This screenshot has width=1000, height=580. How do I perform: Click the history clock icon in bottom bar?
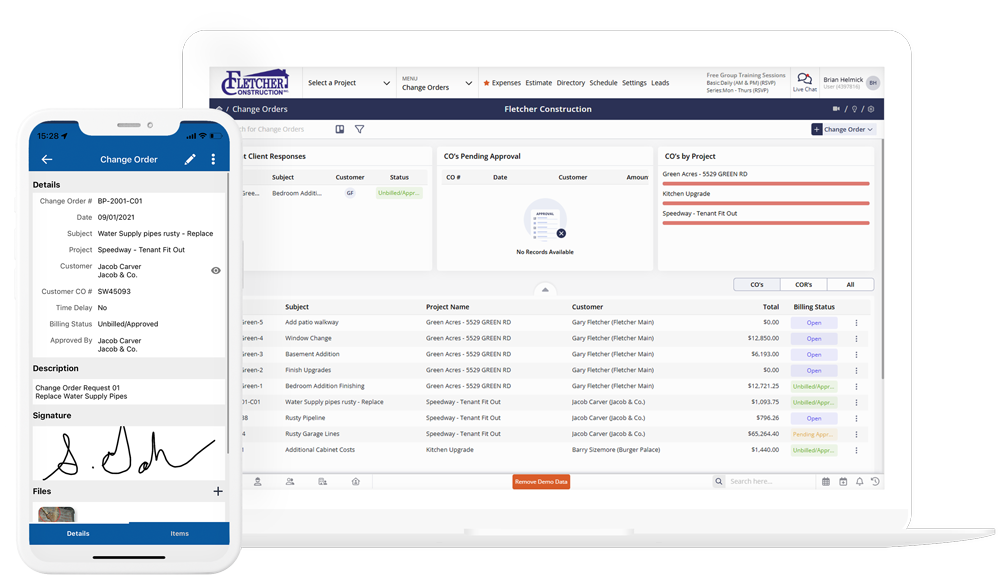(x=875, y=482)
